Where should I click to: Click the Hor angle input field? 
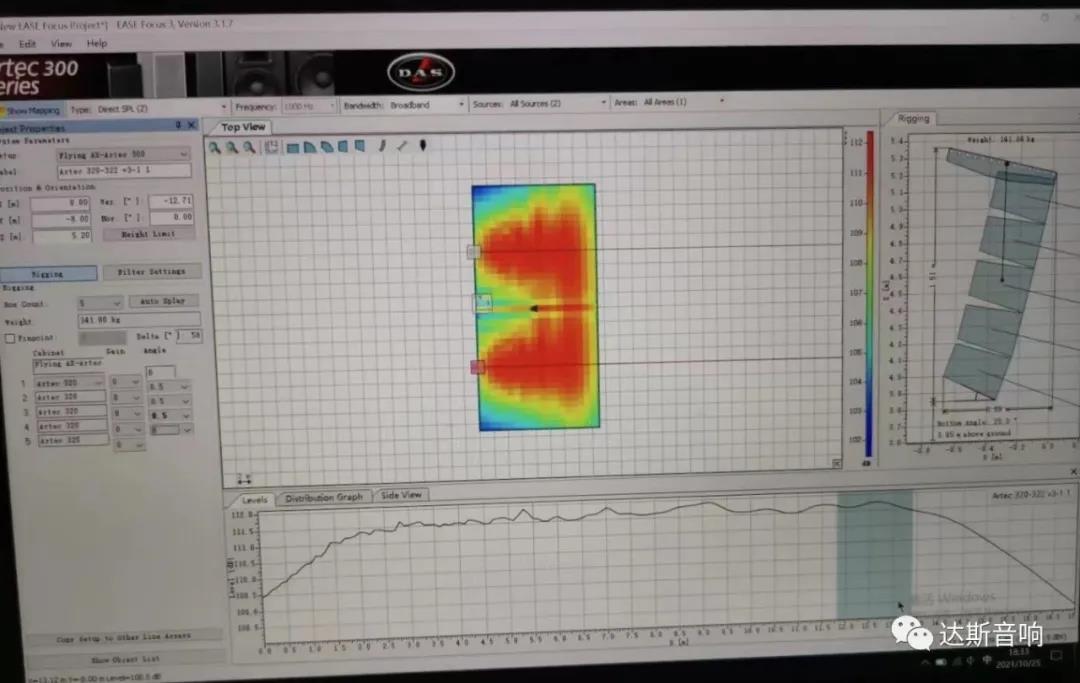171,218
